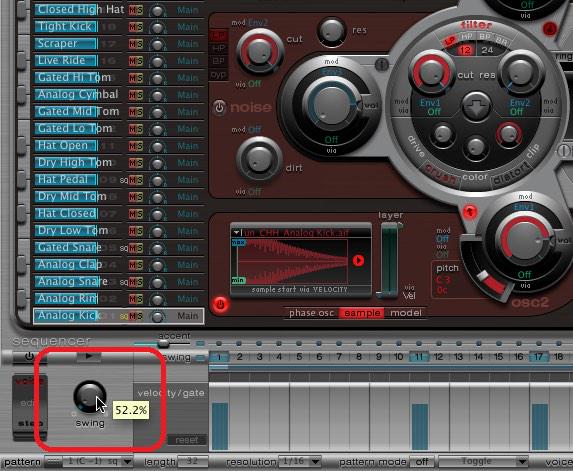Open the Gated Hi Tom Main output menu

tap(187, 78)
